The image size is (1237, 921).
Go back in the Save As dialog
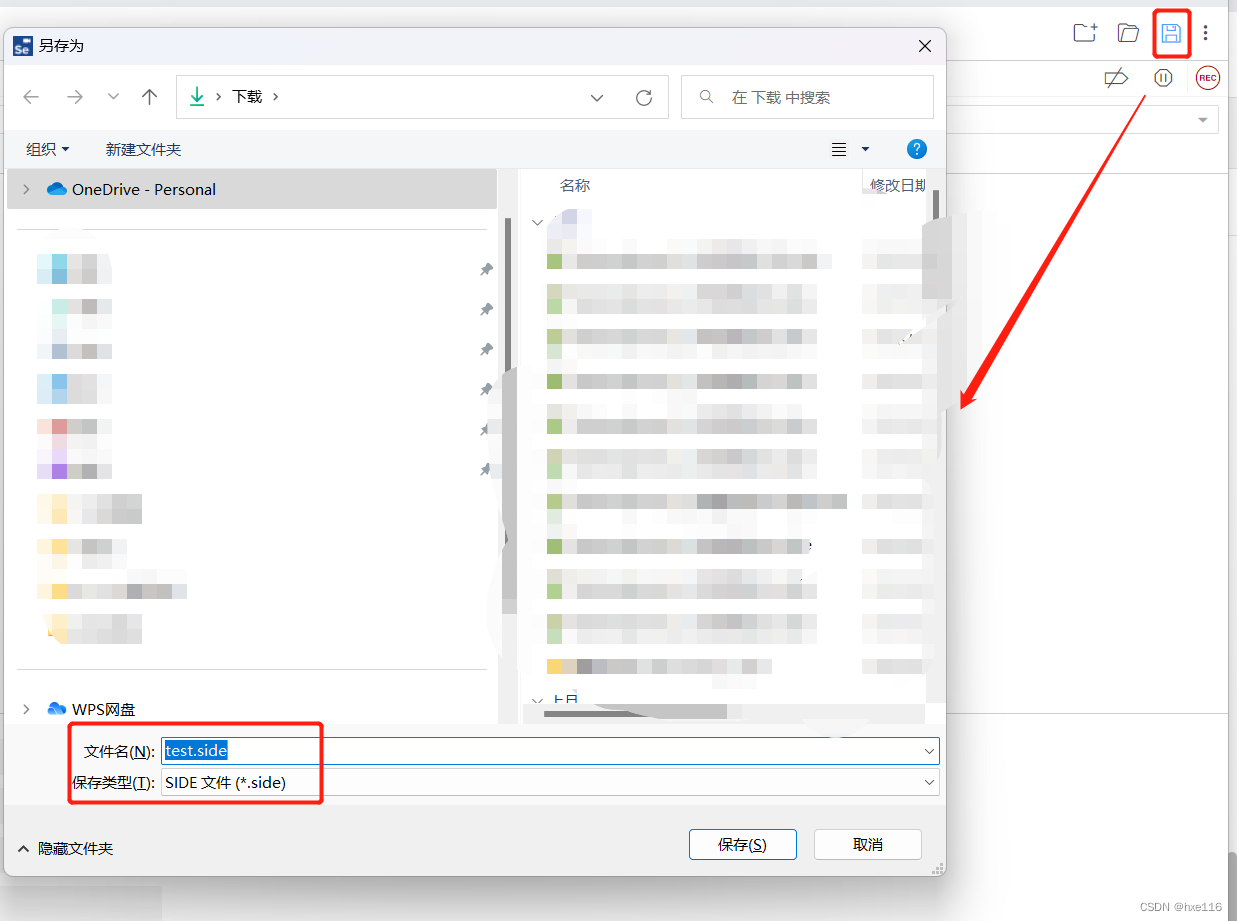[31, 97]
